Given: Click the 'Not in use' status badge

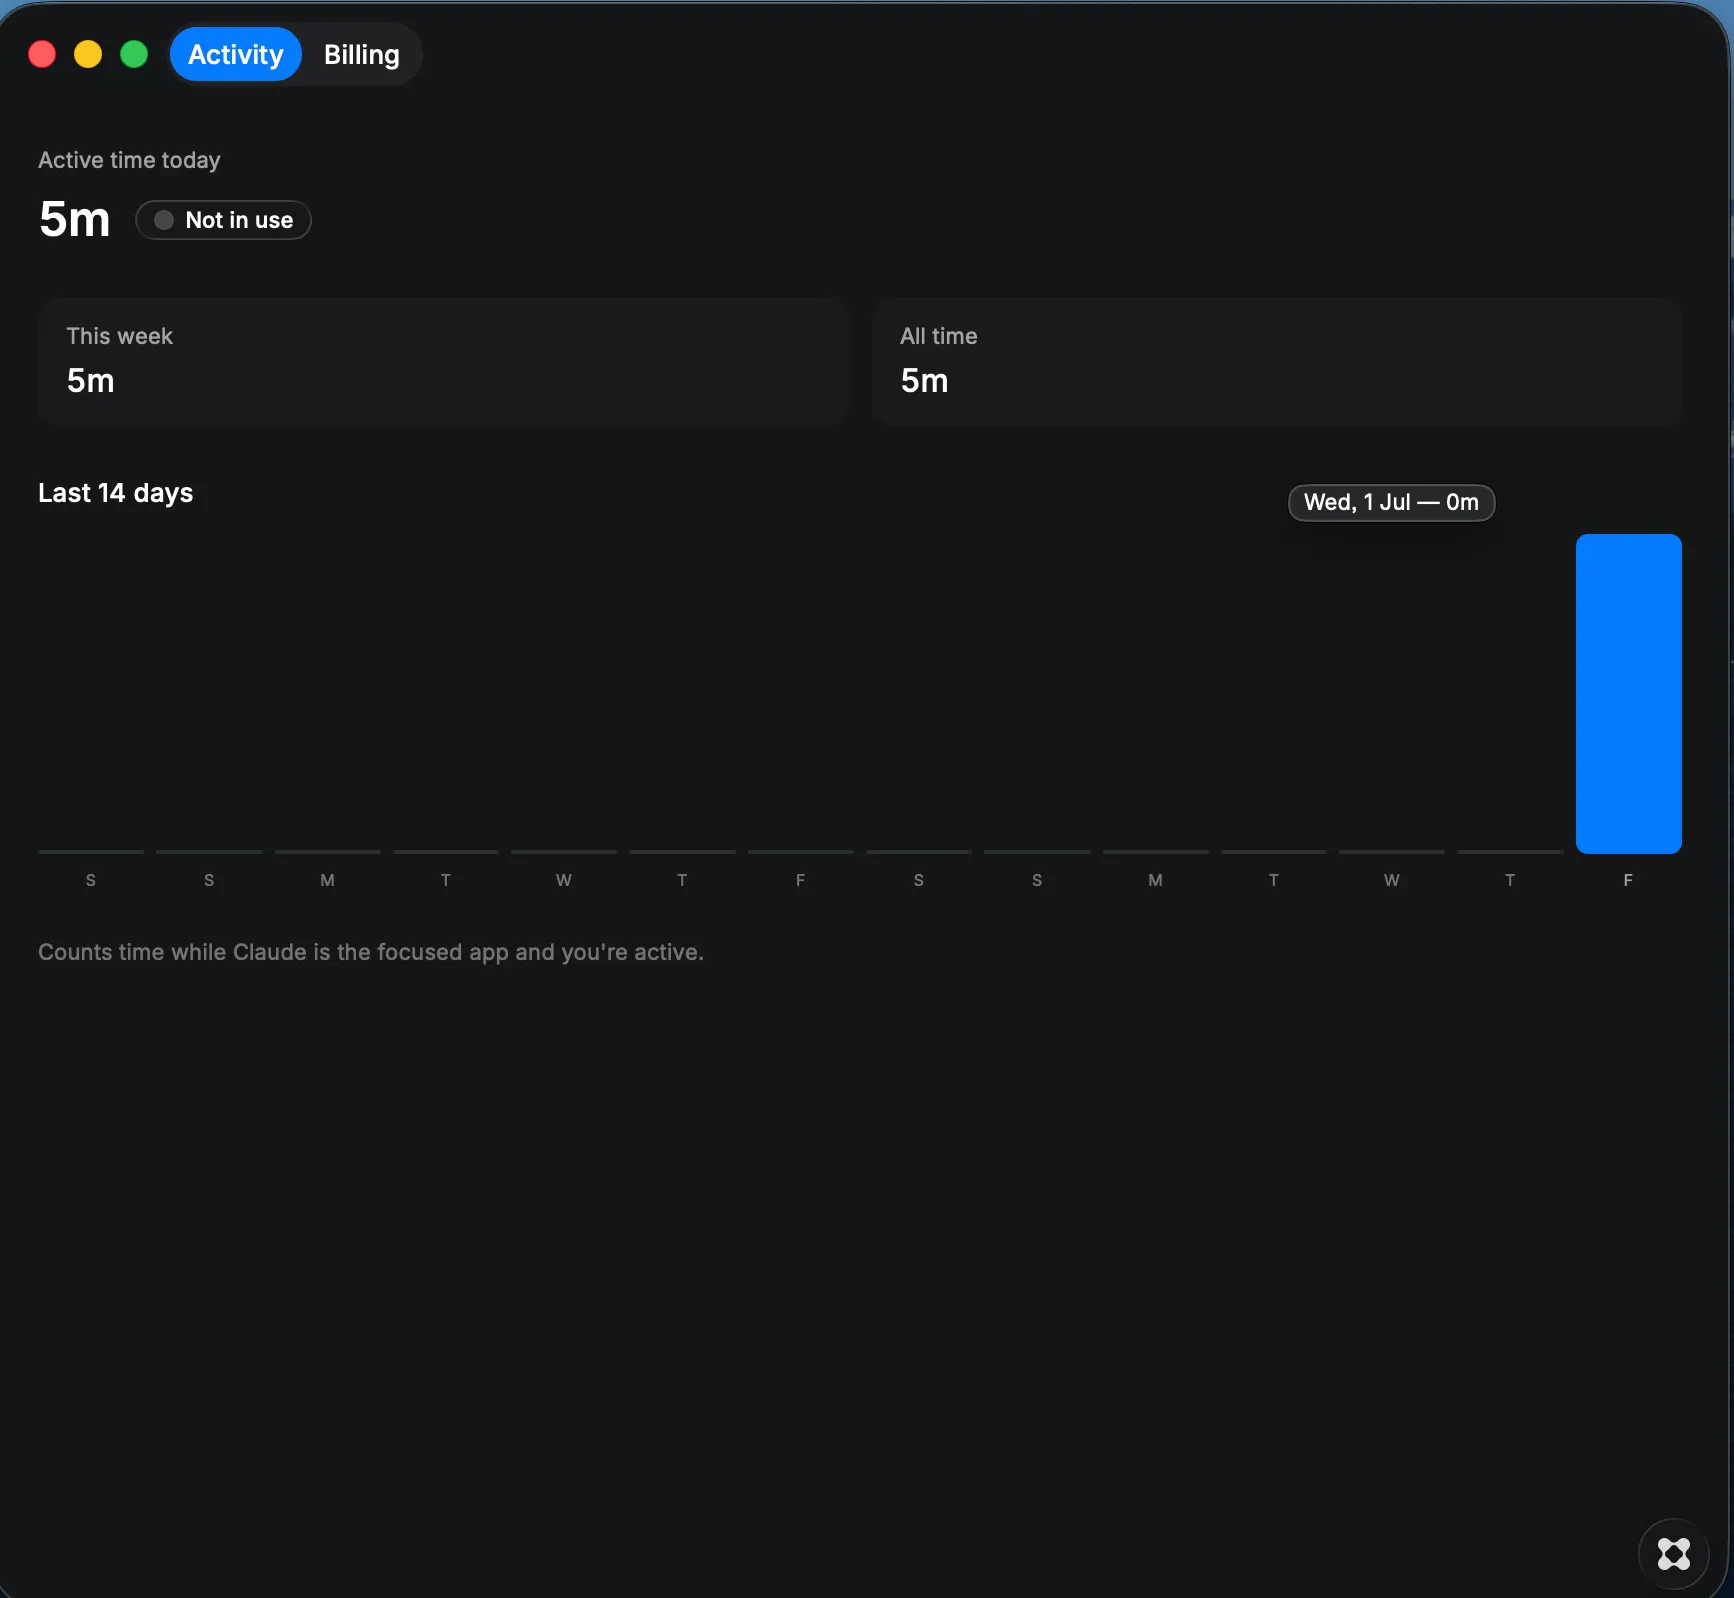Looking at the screenshot, I should [x=223, y=220].
